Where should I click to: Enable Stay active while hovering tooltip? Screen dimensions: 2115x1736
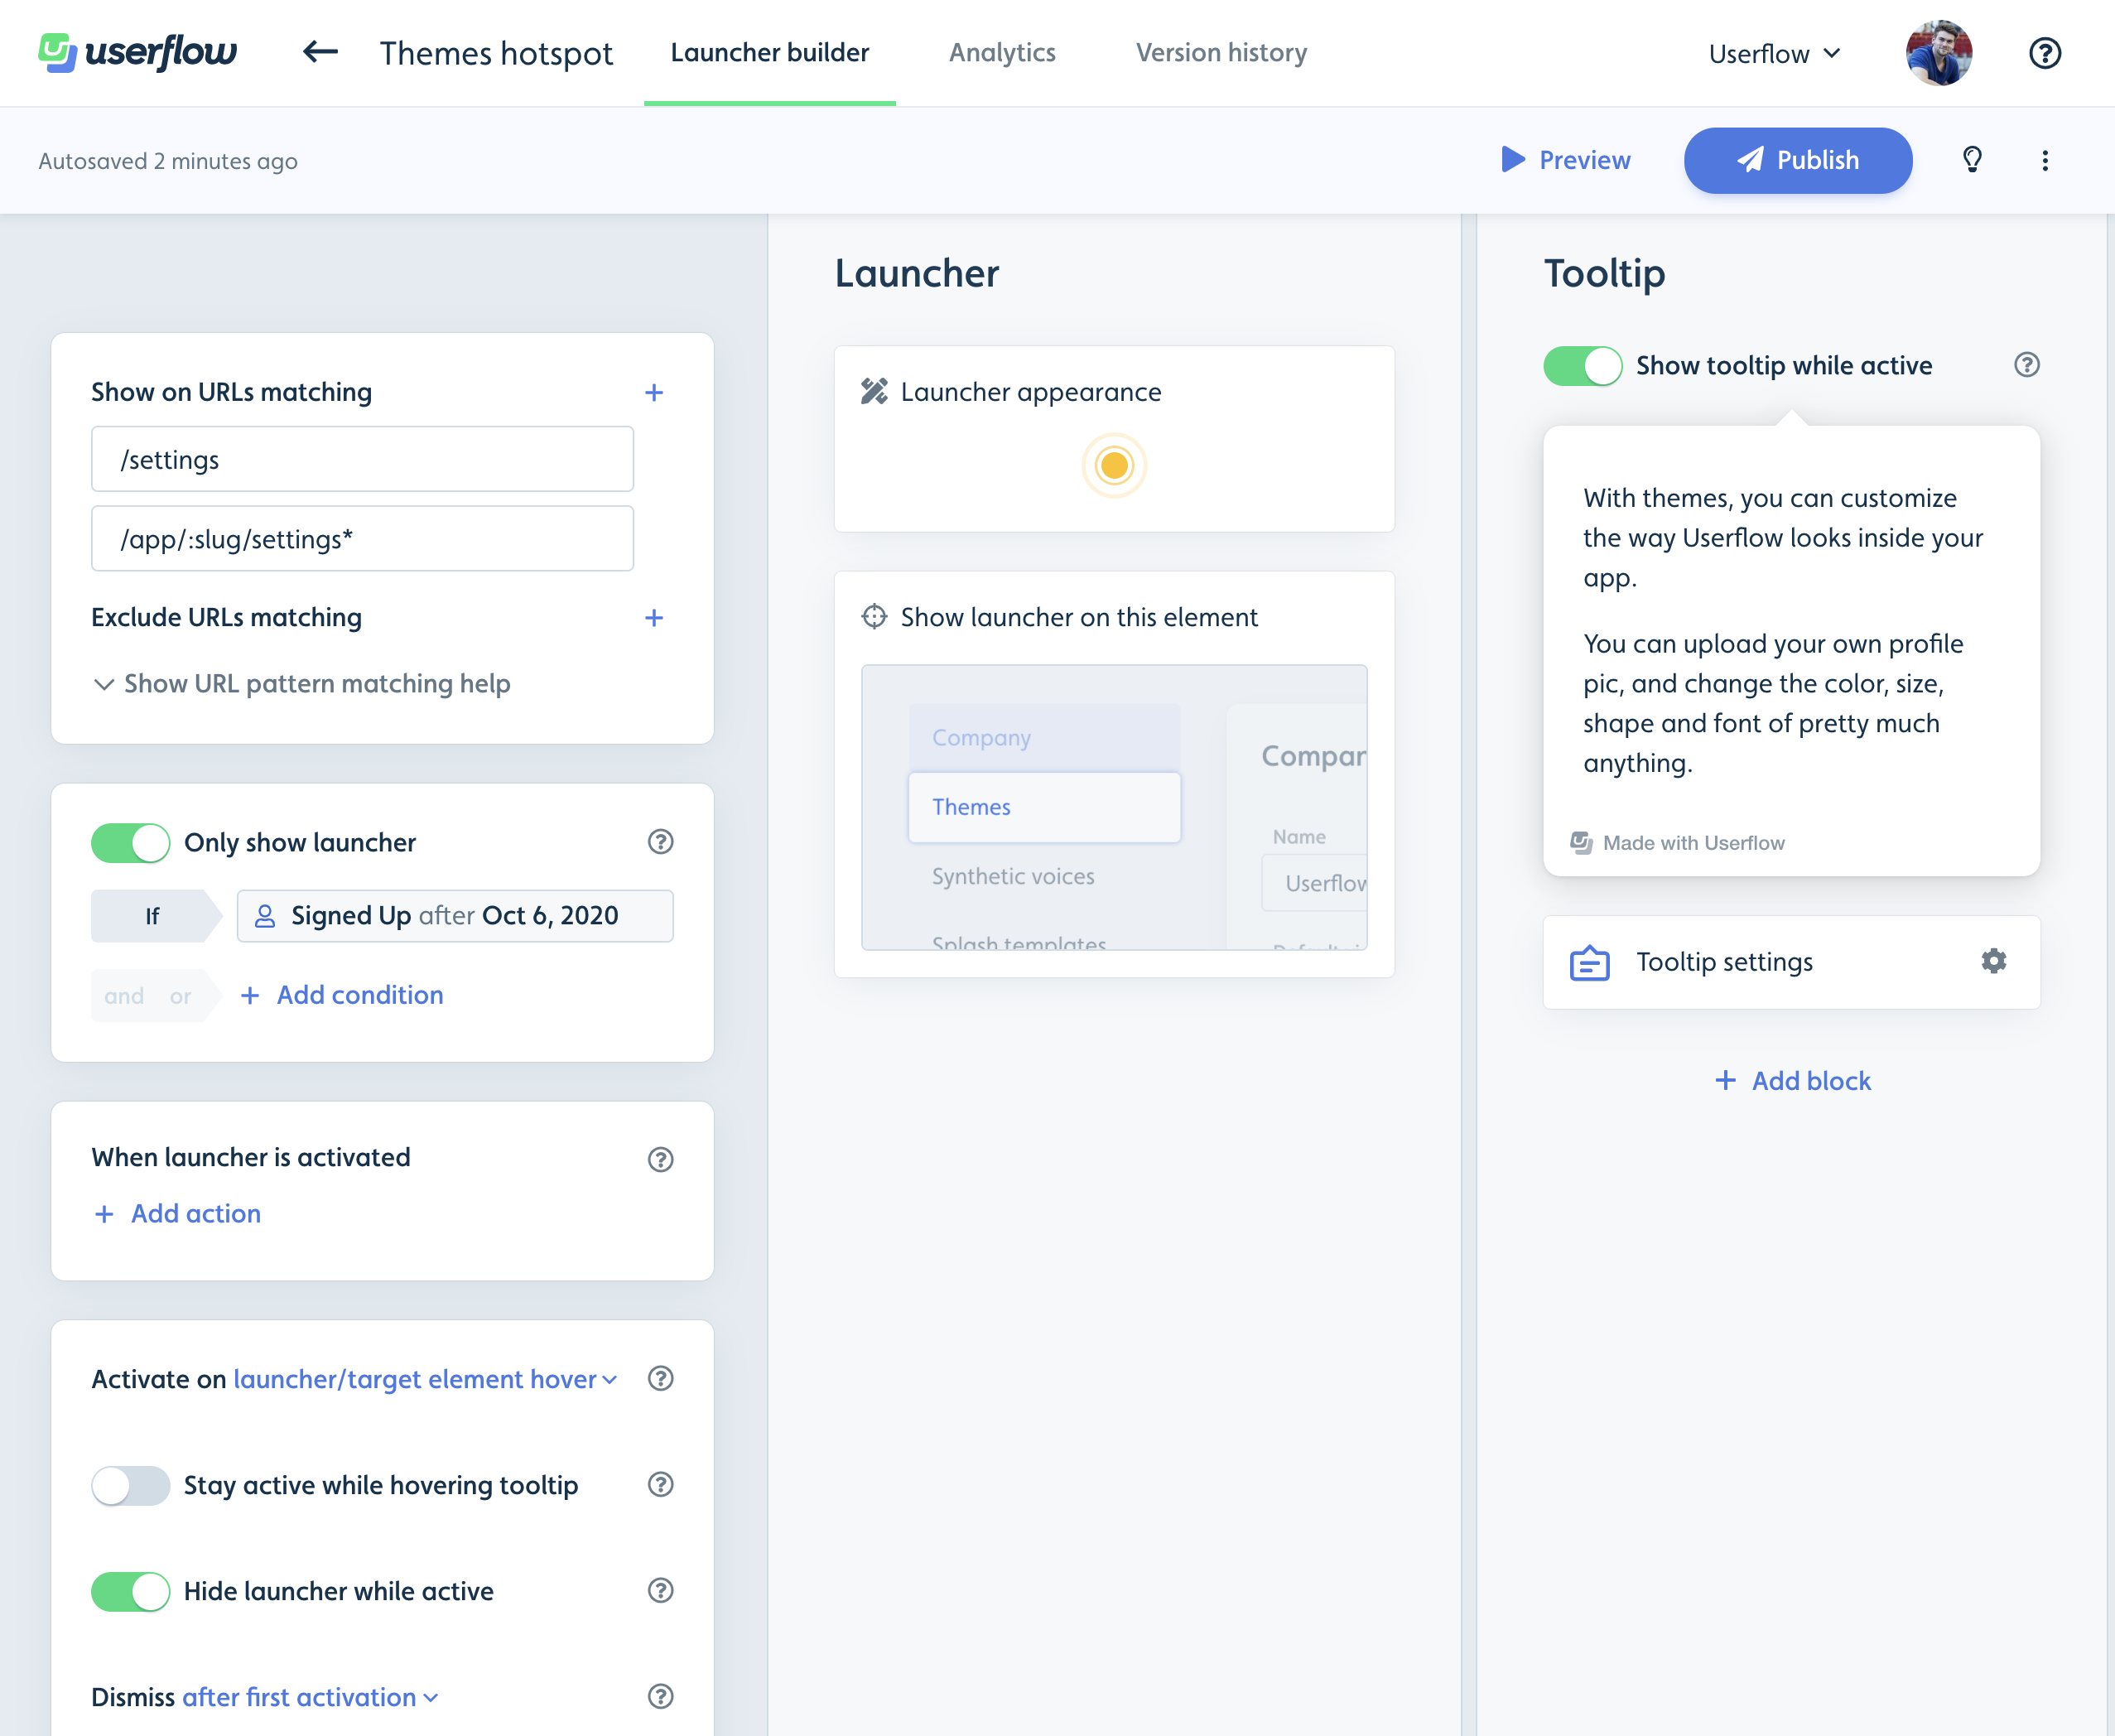131,1485
